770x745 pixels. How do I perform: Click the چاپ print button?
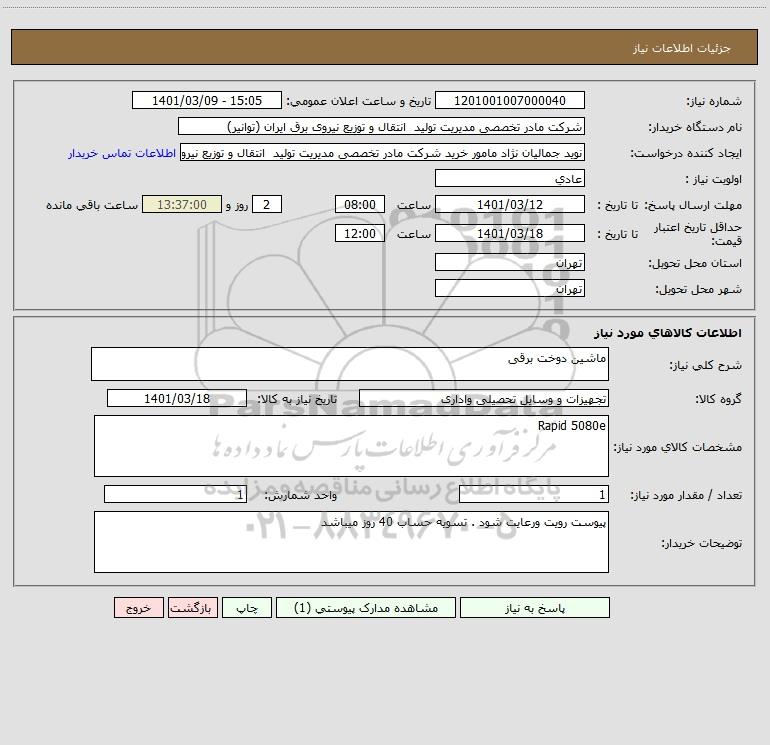[247, 608]
